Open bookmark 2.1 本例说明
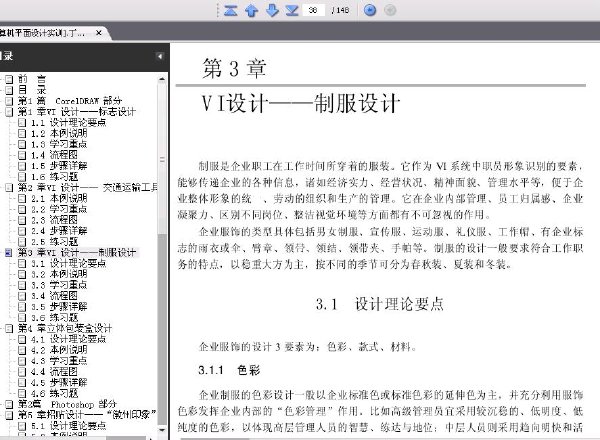600x440 pixels. 59,198
